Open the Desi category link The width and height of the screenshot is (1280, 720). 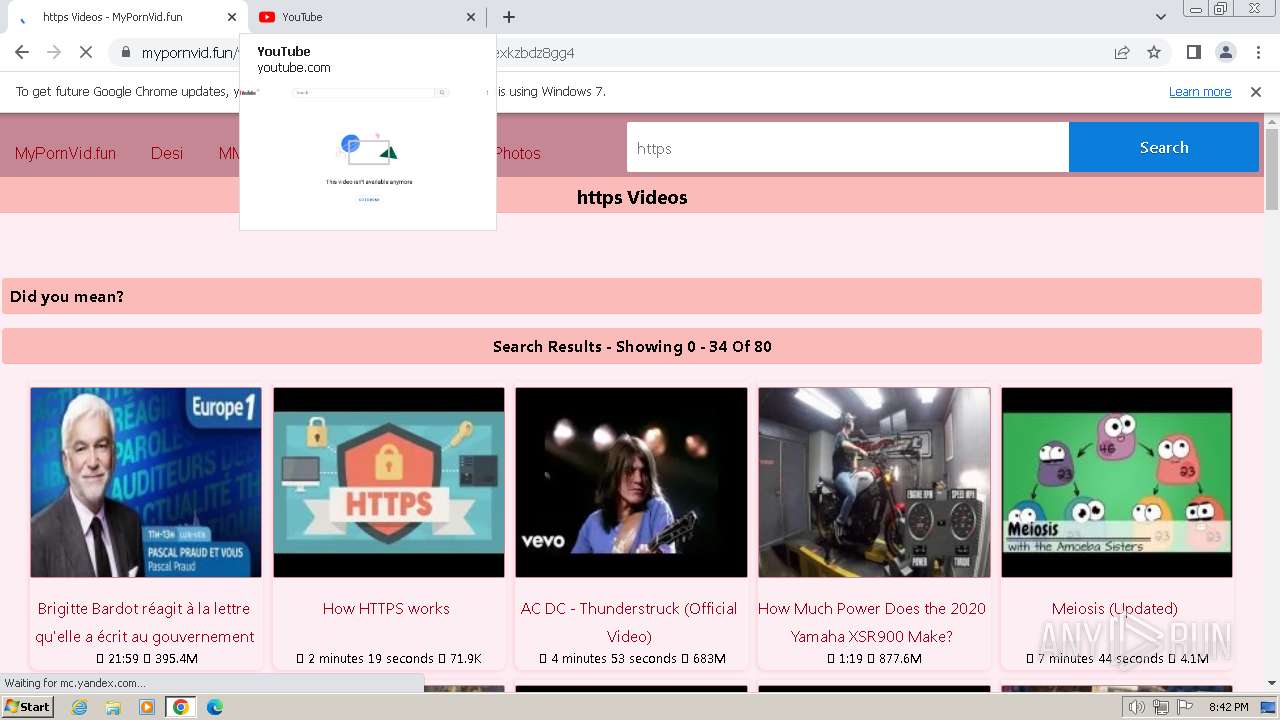(167, 153)
